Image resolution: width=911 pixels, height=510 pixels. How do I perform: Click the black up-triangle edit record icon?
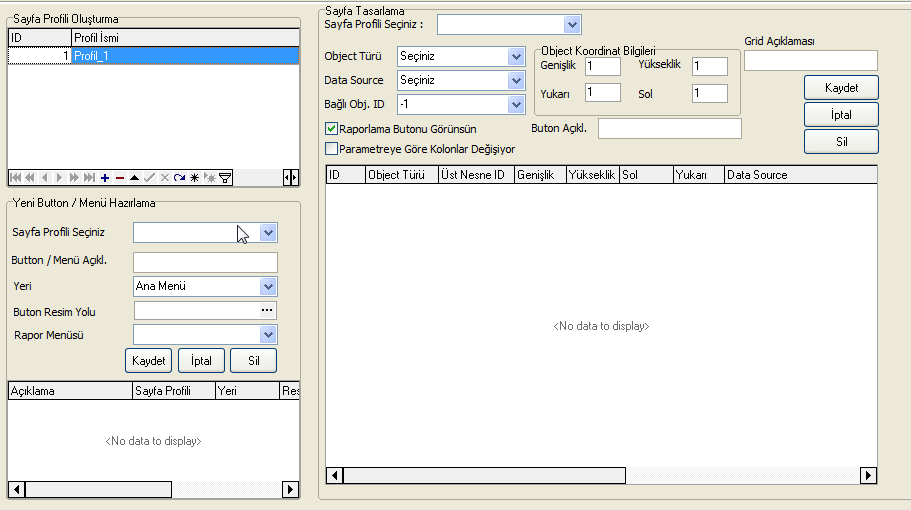tap(135, 178)
